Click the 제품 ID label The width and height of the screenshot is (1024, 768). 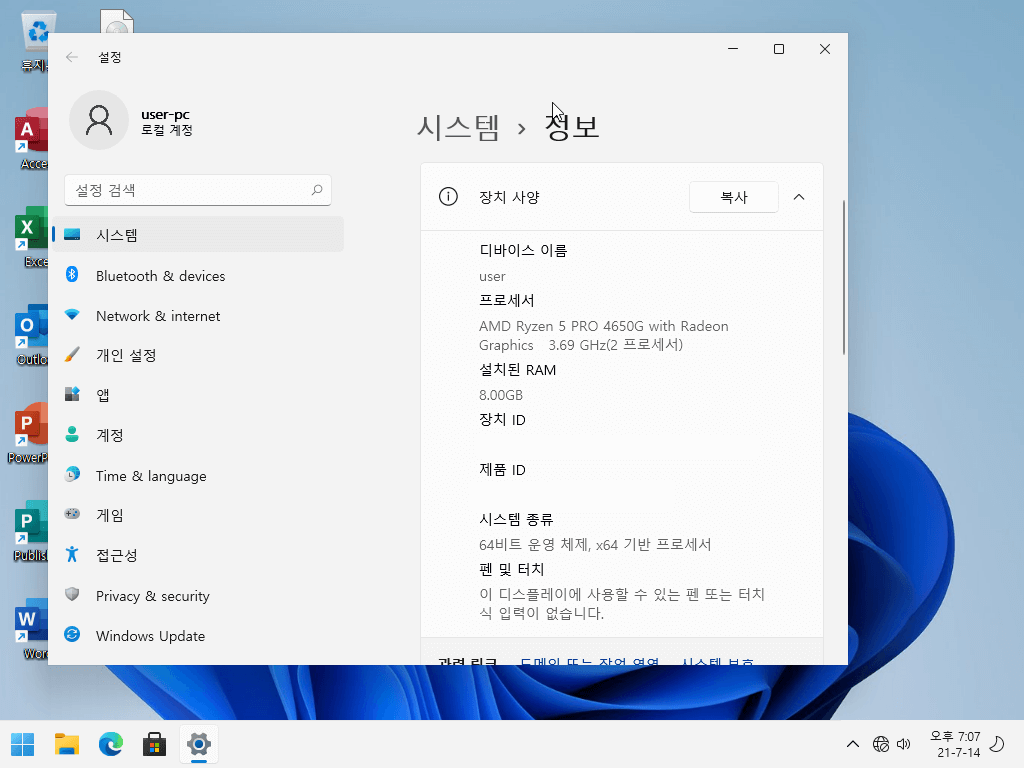502,470
